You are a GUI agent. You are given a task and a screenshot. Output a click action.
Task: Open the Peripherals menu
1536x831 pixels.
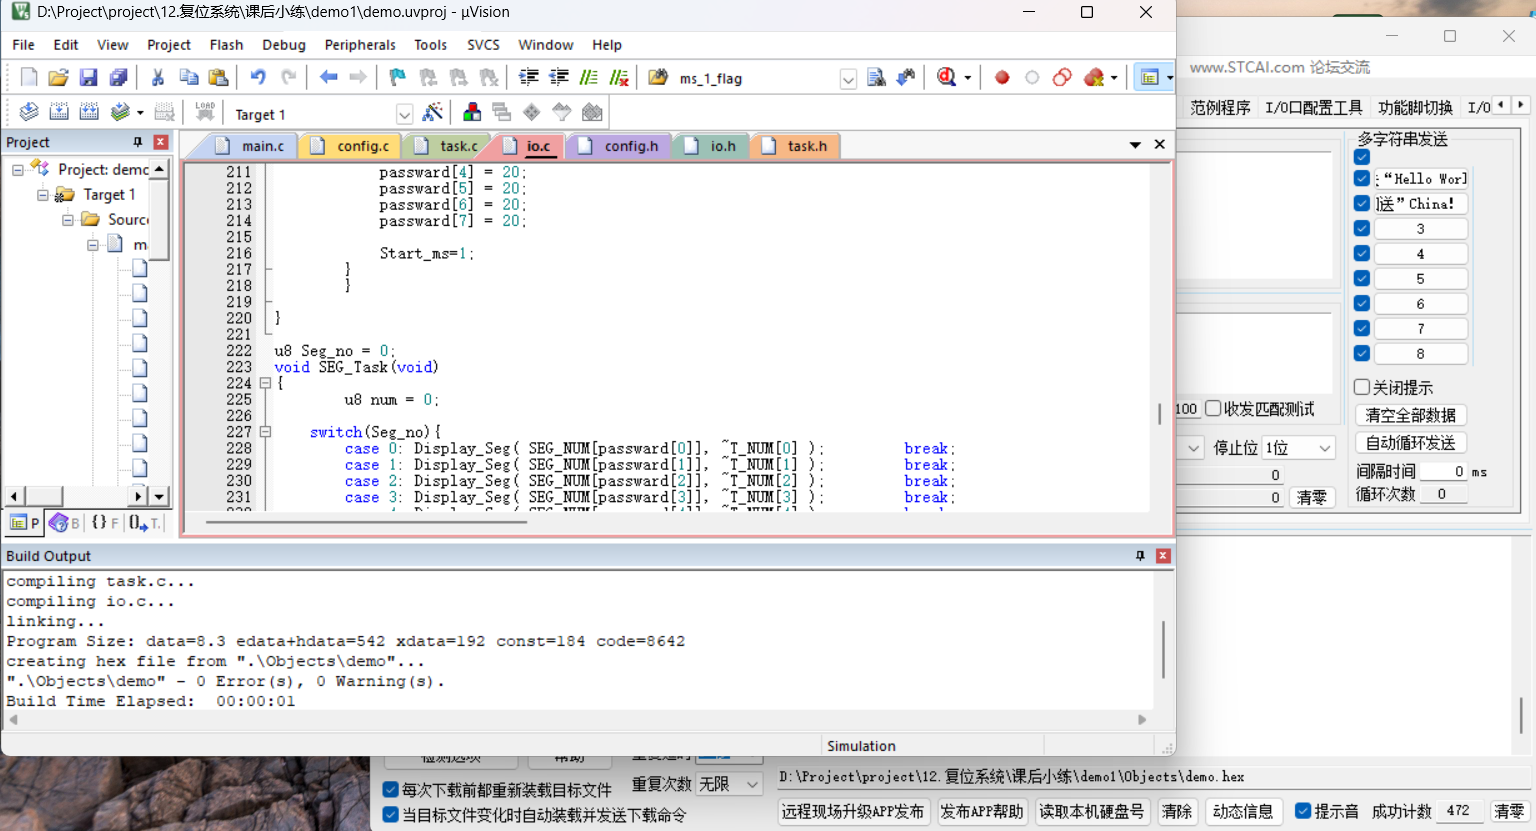coord(360,45)
